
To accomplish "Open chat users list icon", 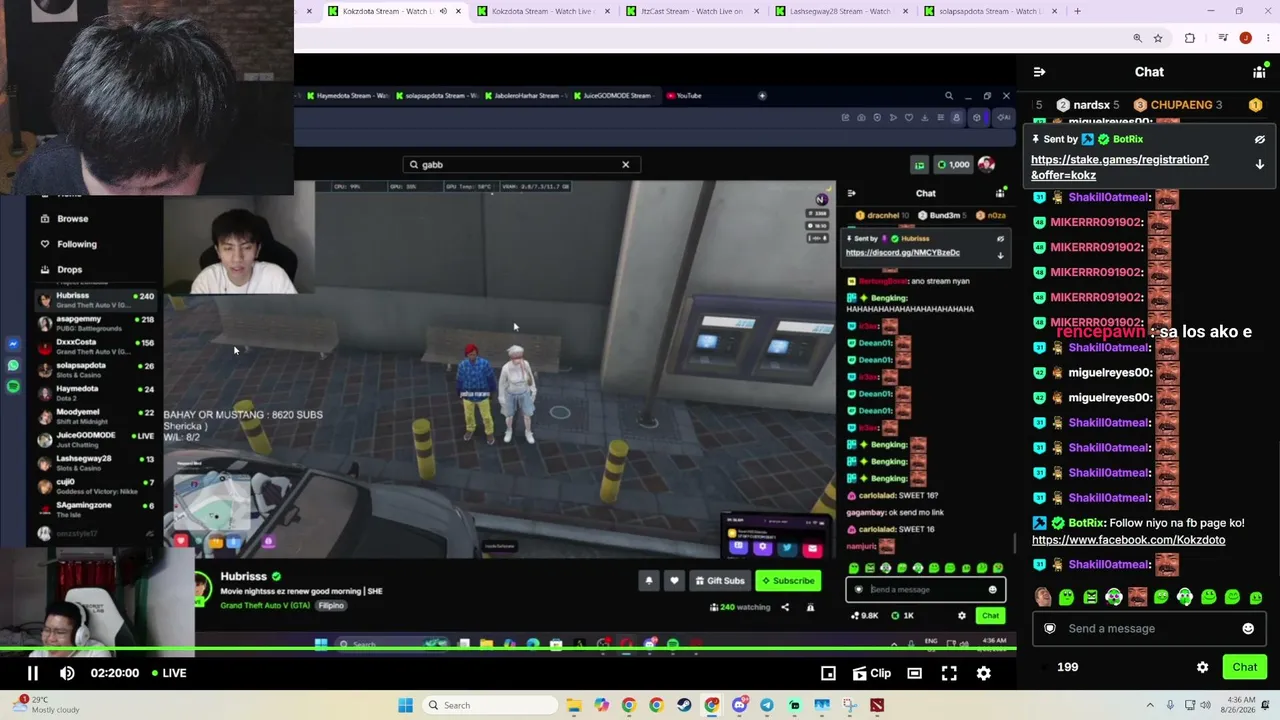I will (x=1259, y=72).
